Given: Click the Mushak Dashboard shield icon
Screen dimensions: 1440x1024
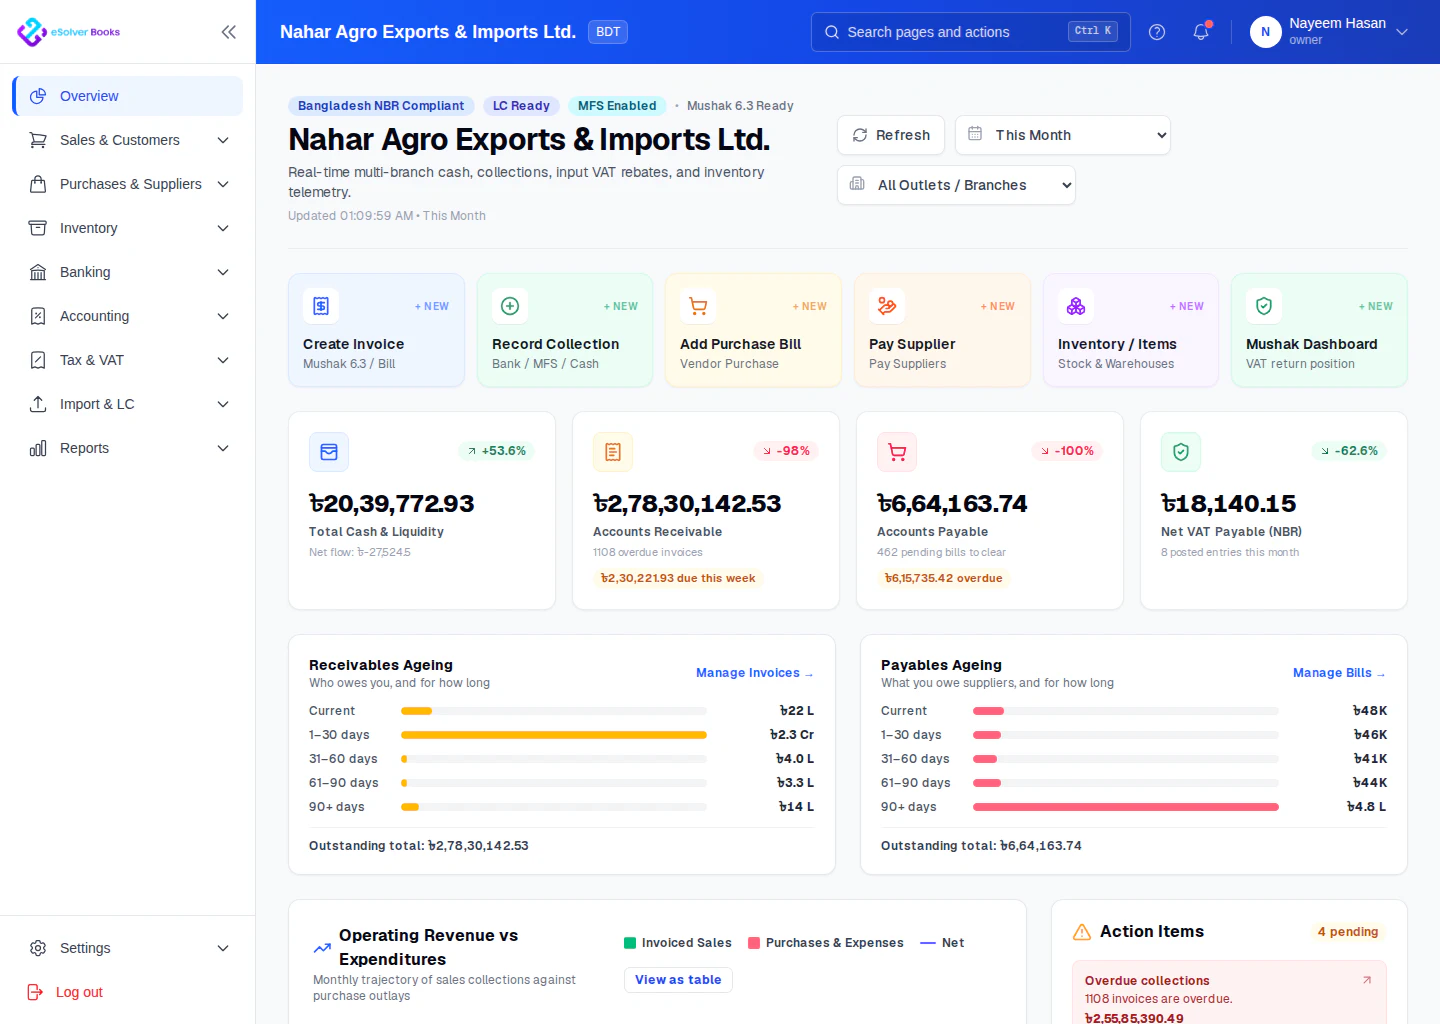Looking at the screenshot, I should 1264,306.
